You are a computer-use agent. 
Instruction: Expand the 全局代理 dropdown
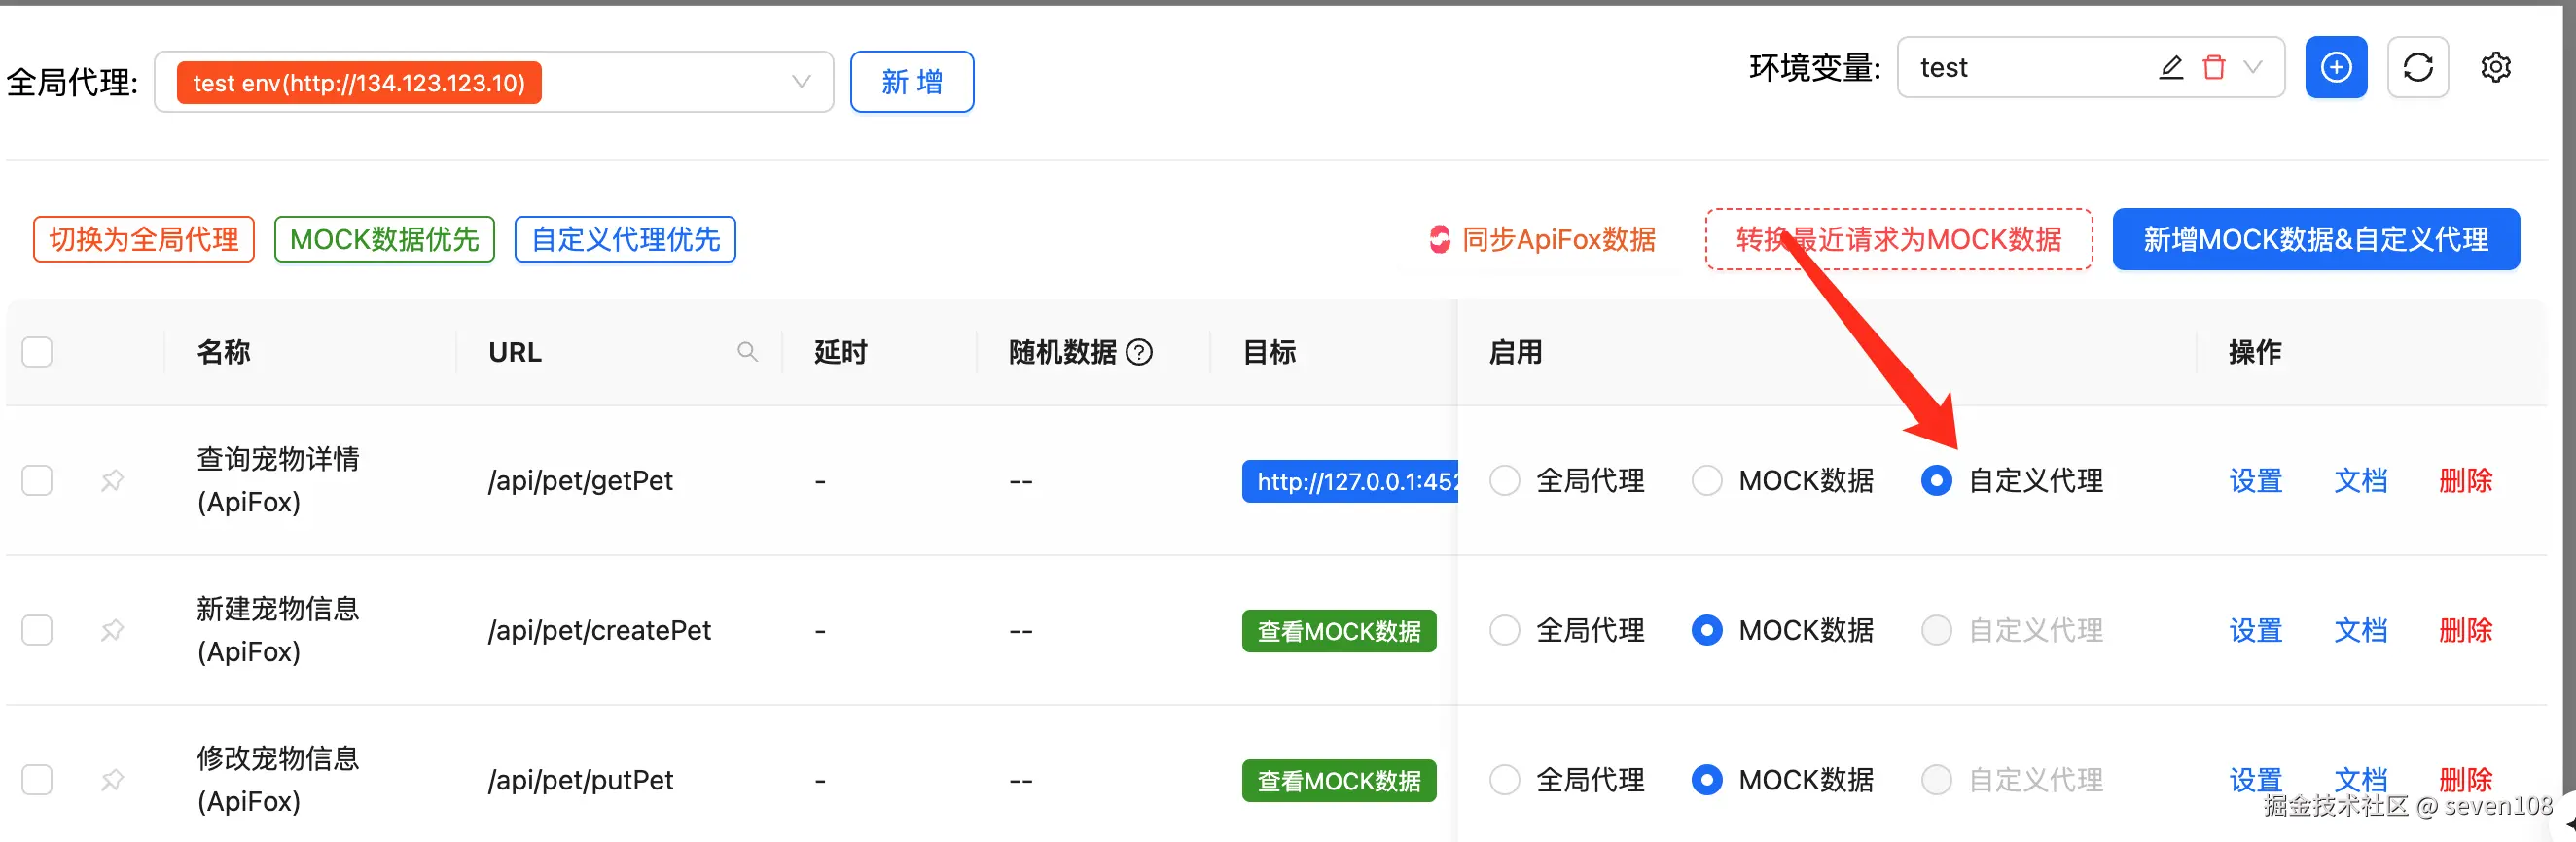801,82
